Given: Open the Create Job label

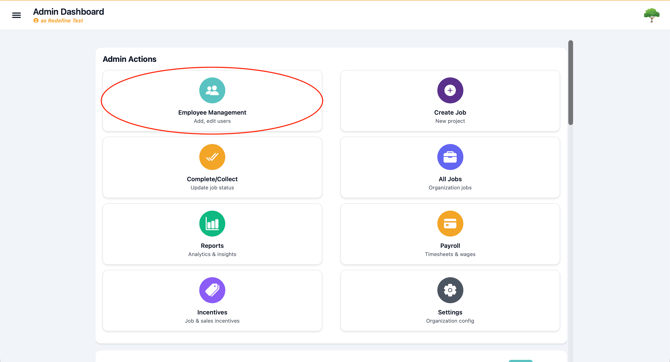Looking at the screenshot, I should [x=450, y=112].
